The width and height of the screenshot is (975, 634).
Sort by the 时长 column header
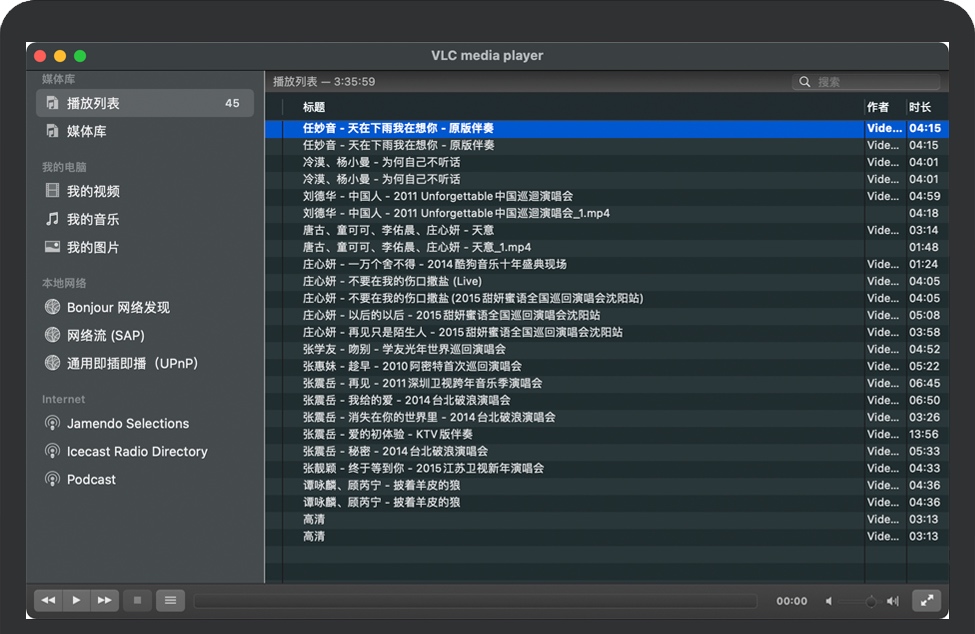[920, 107]
